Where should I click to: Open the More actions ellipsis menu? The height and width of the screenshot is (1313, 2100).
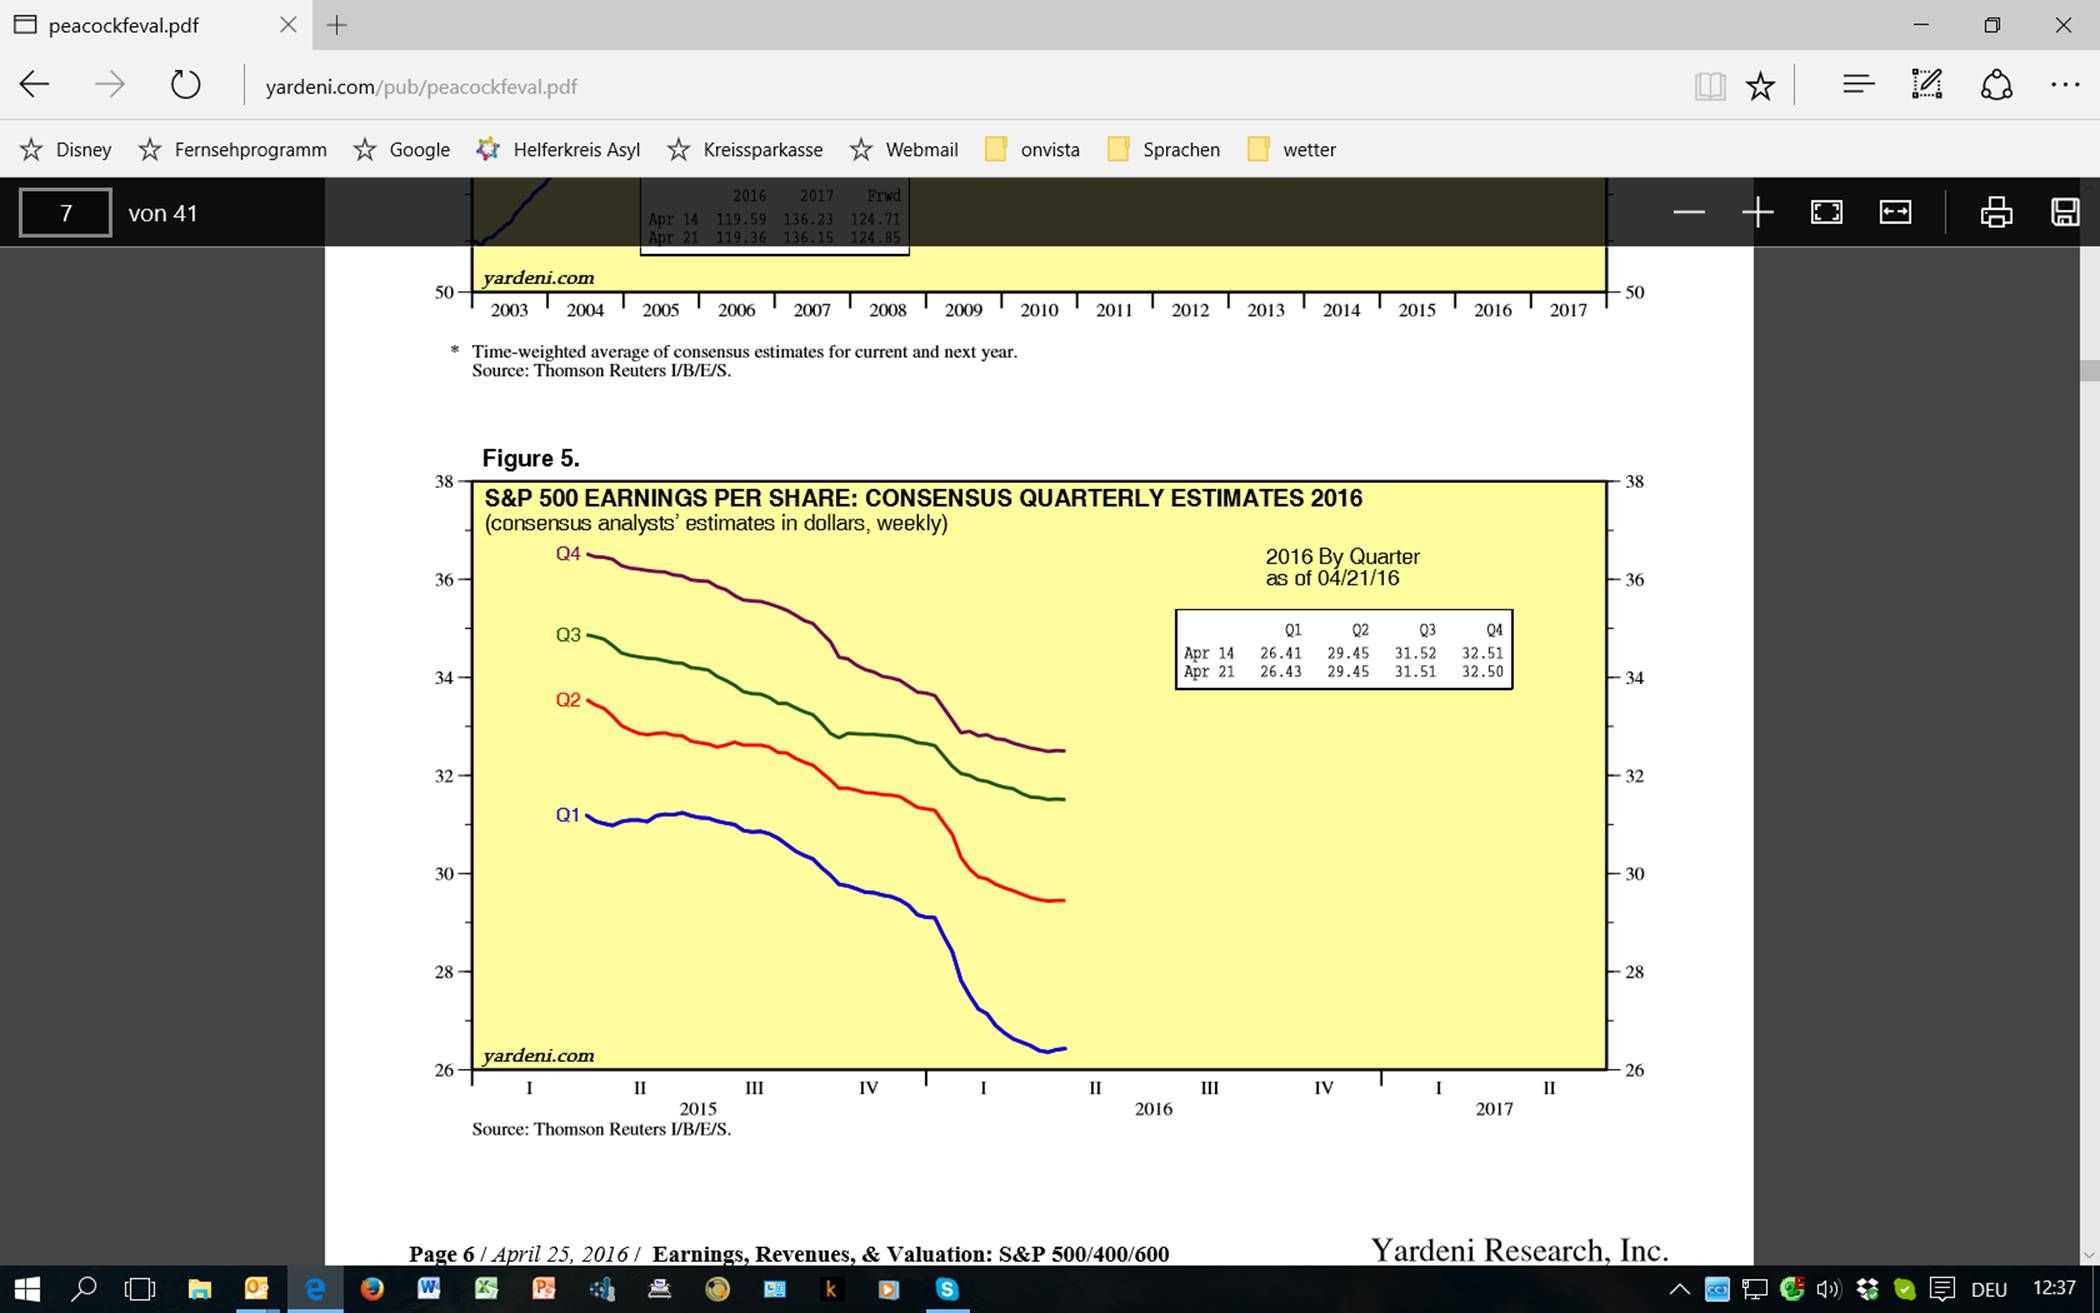tap(2064, 85)
